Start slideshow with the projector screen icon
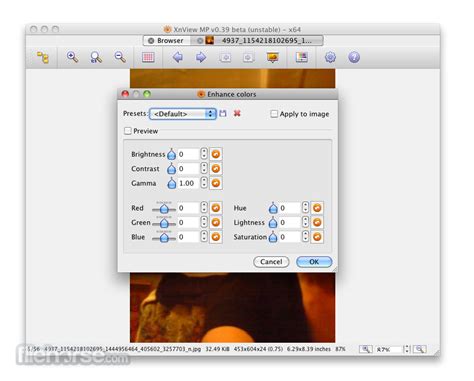 point(273,57)
